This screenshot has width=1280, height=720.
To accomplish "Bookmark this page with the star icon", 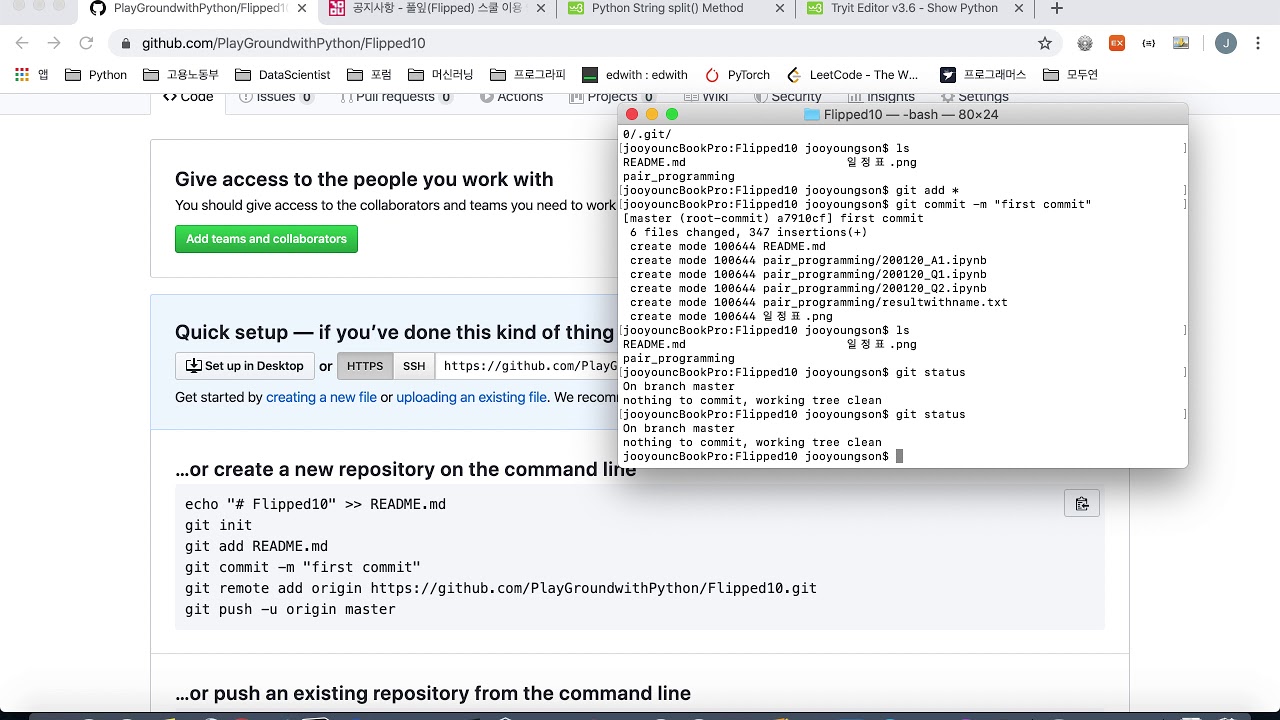I will click(1045, 43).
